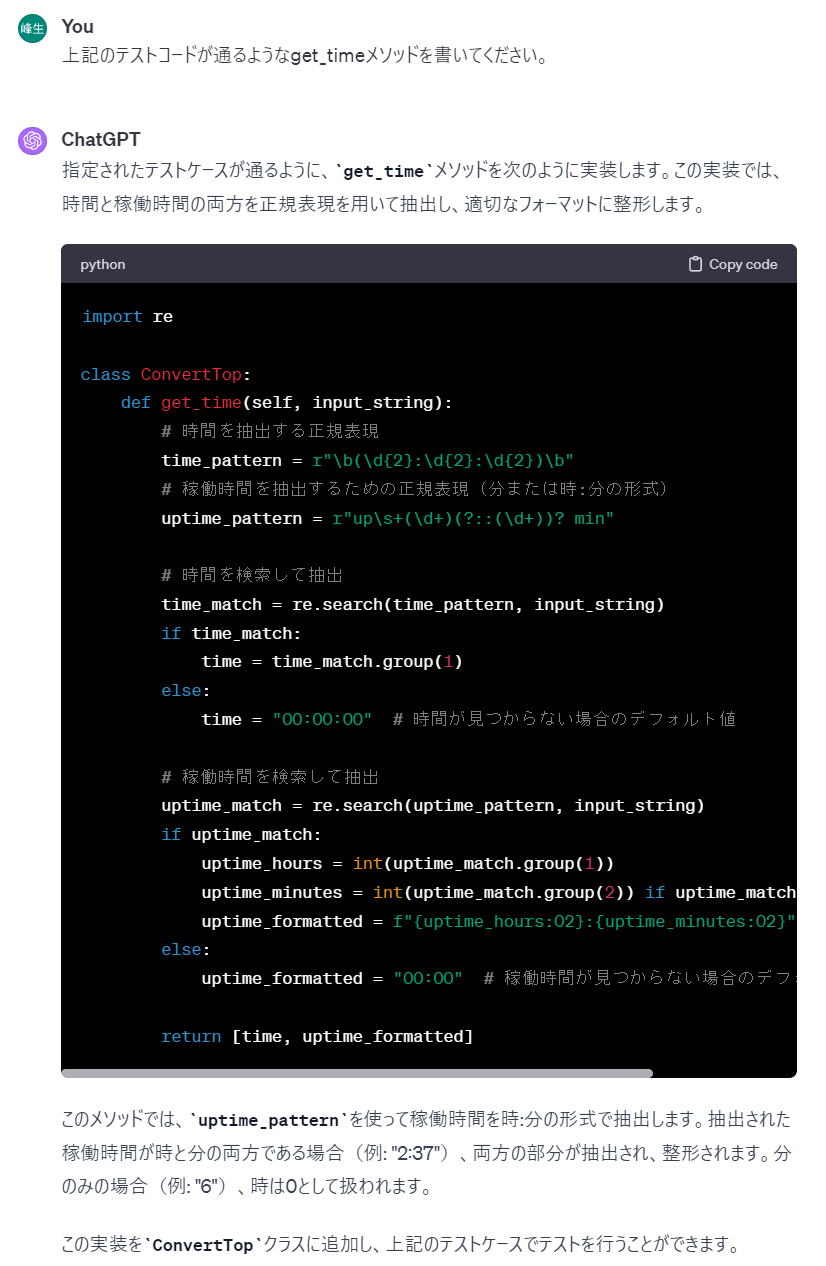Click the 'if time_match:' line
The width and height of the screenshot is (826, 1266).
tap(231, 633)
